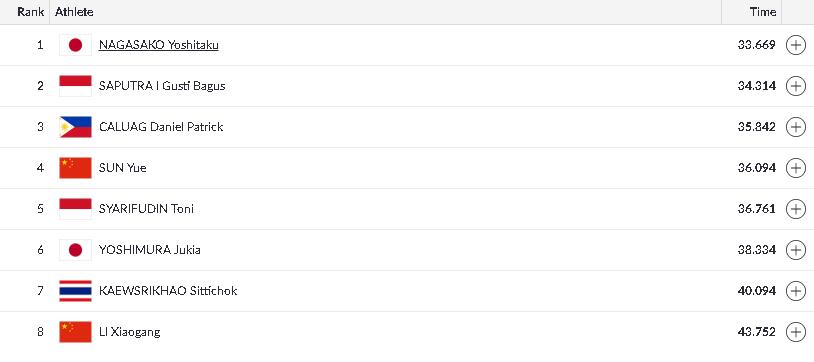The width and height of the screenshot is (814, 362).
Task: Expand plus icon for SAPUTRA I Gusti Bagus
Action: click(x=796, y=86)
